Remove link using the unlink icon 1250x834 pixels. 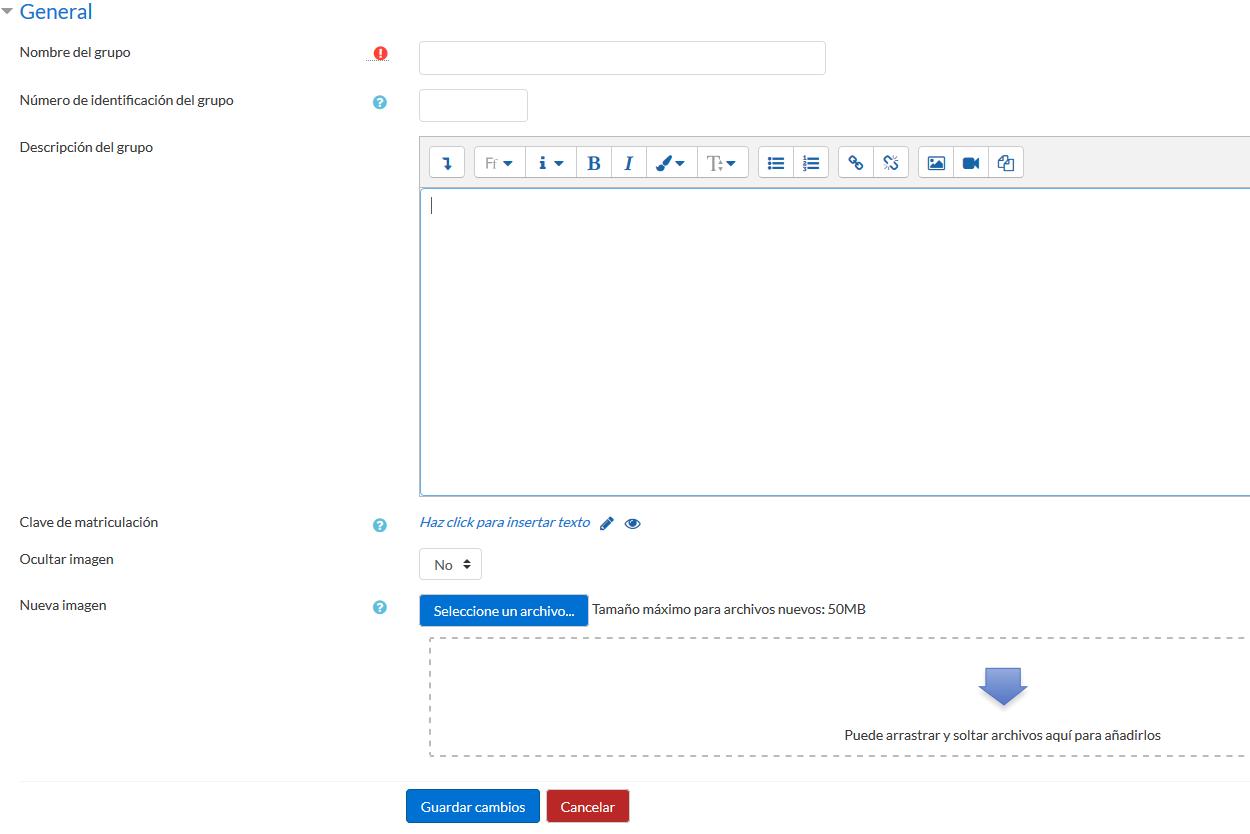891,162
